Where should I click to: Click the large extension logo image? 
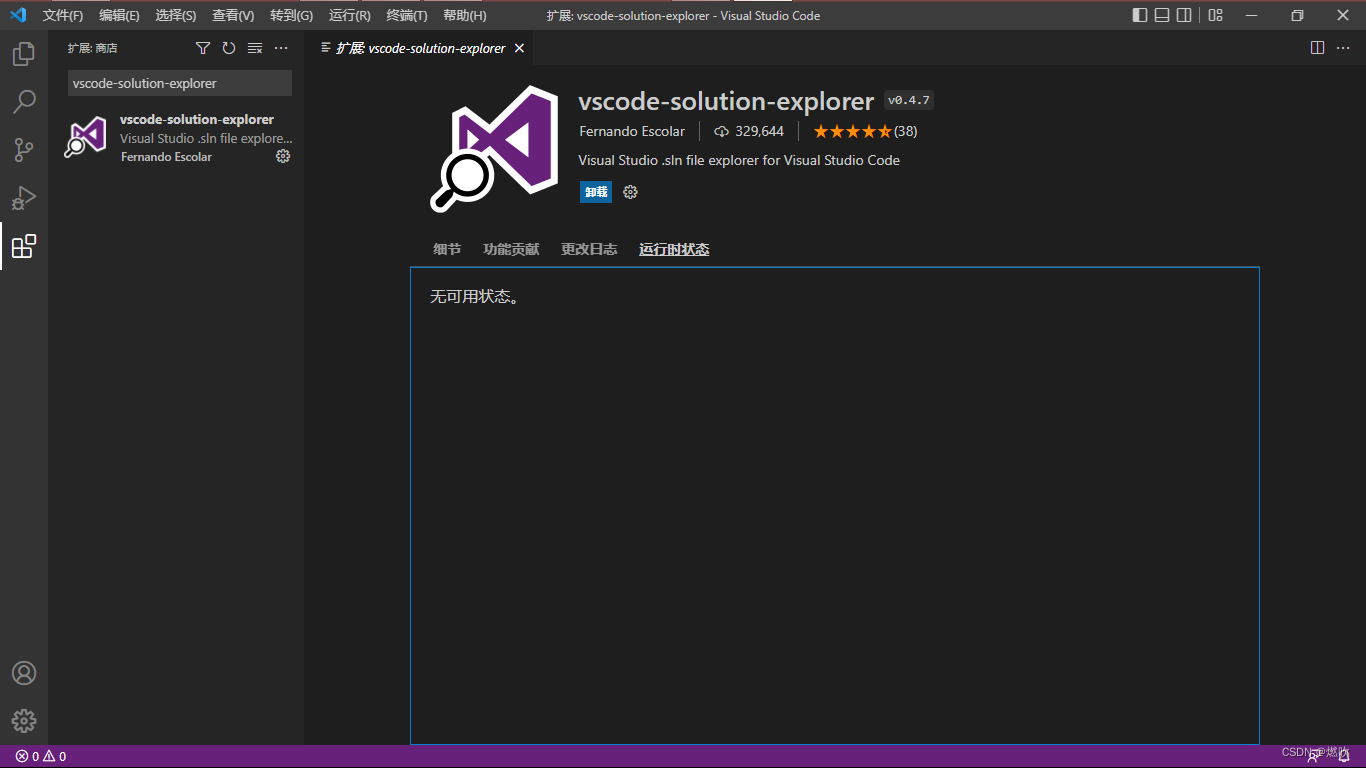click(495, 148)
